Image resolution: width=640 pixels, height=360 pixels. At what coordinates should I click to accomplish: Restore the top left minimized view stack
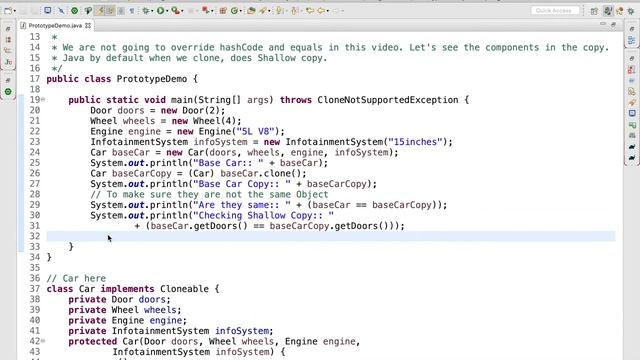point(8,29)
